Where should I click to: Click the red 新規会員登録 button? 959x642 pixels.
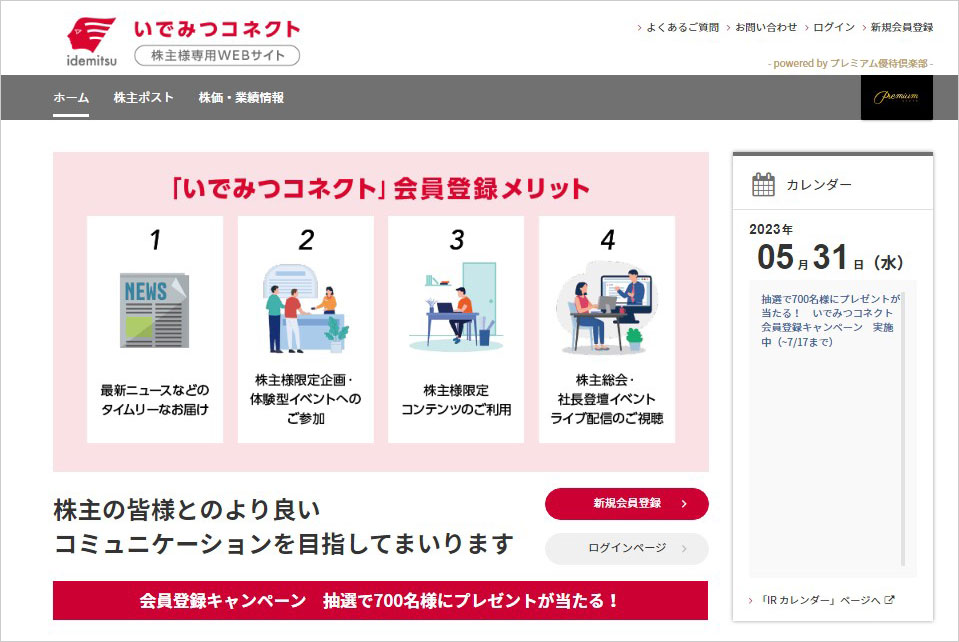tap(627, 504)
